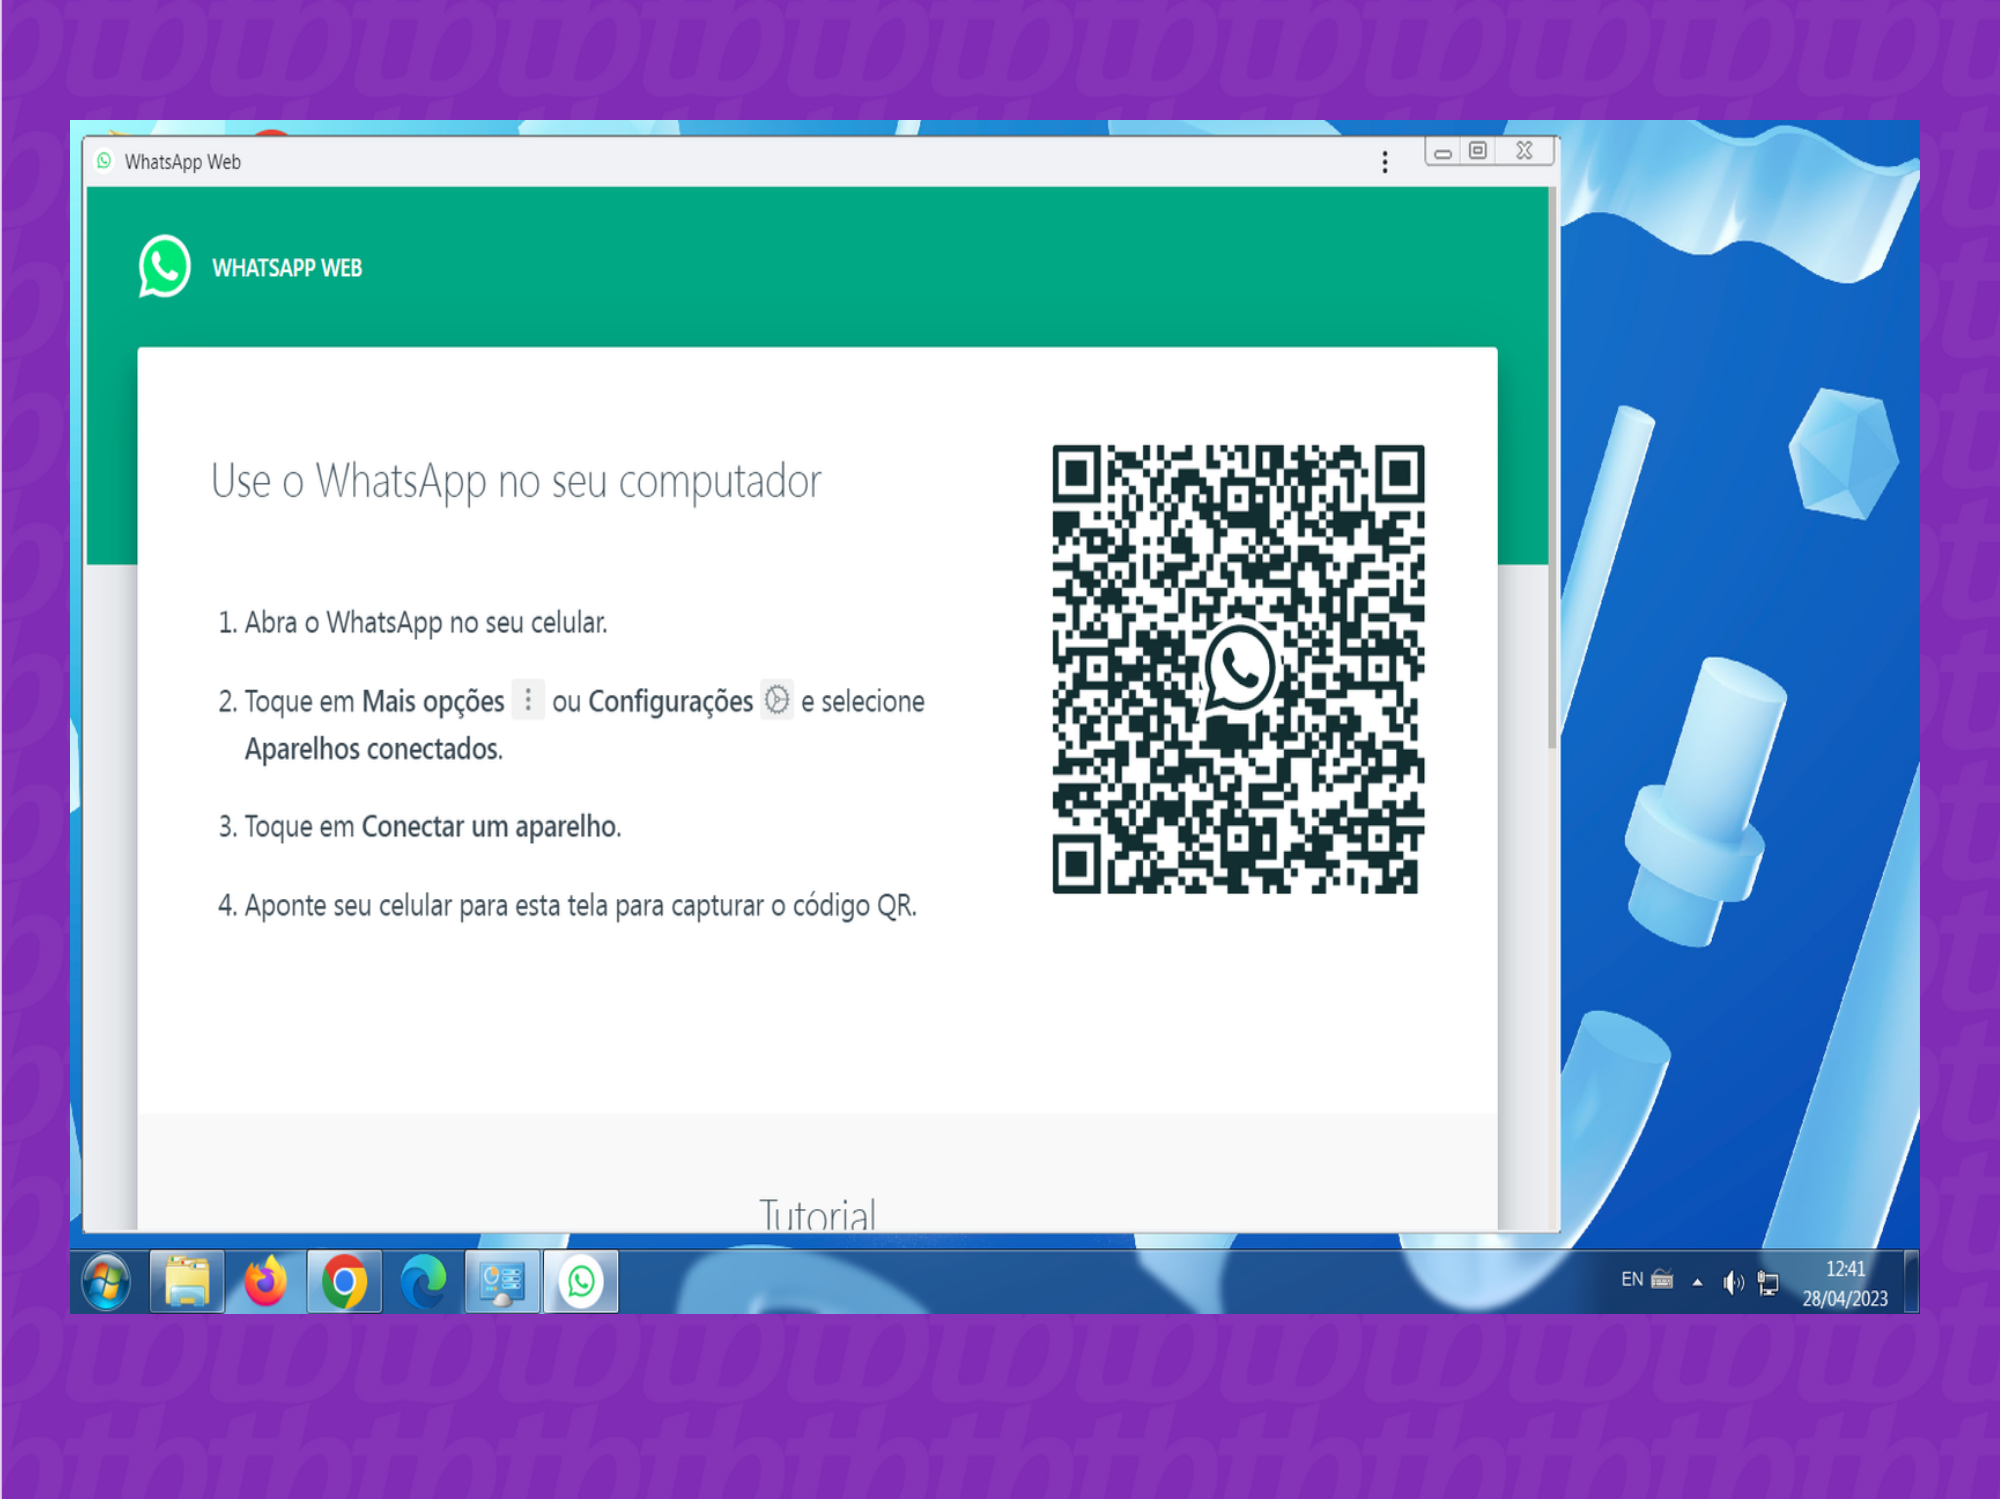Click the WhatsApp QR code to scan
This screenshot has height=1499, width=2000.
tap(1238, 669)
